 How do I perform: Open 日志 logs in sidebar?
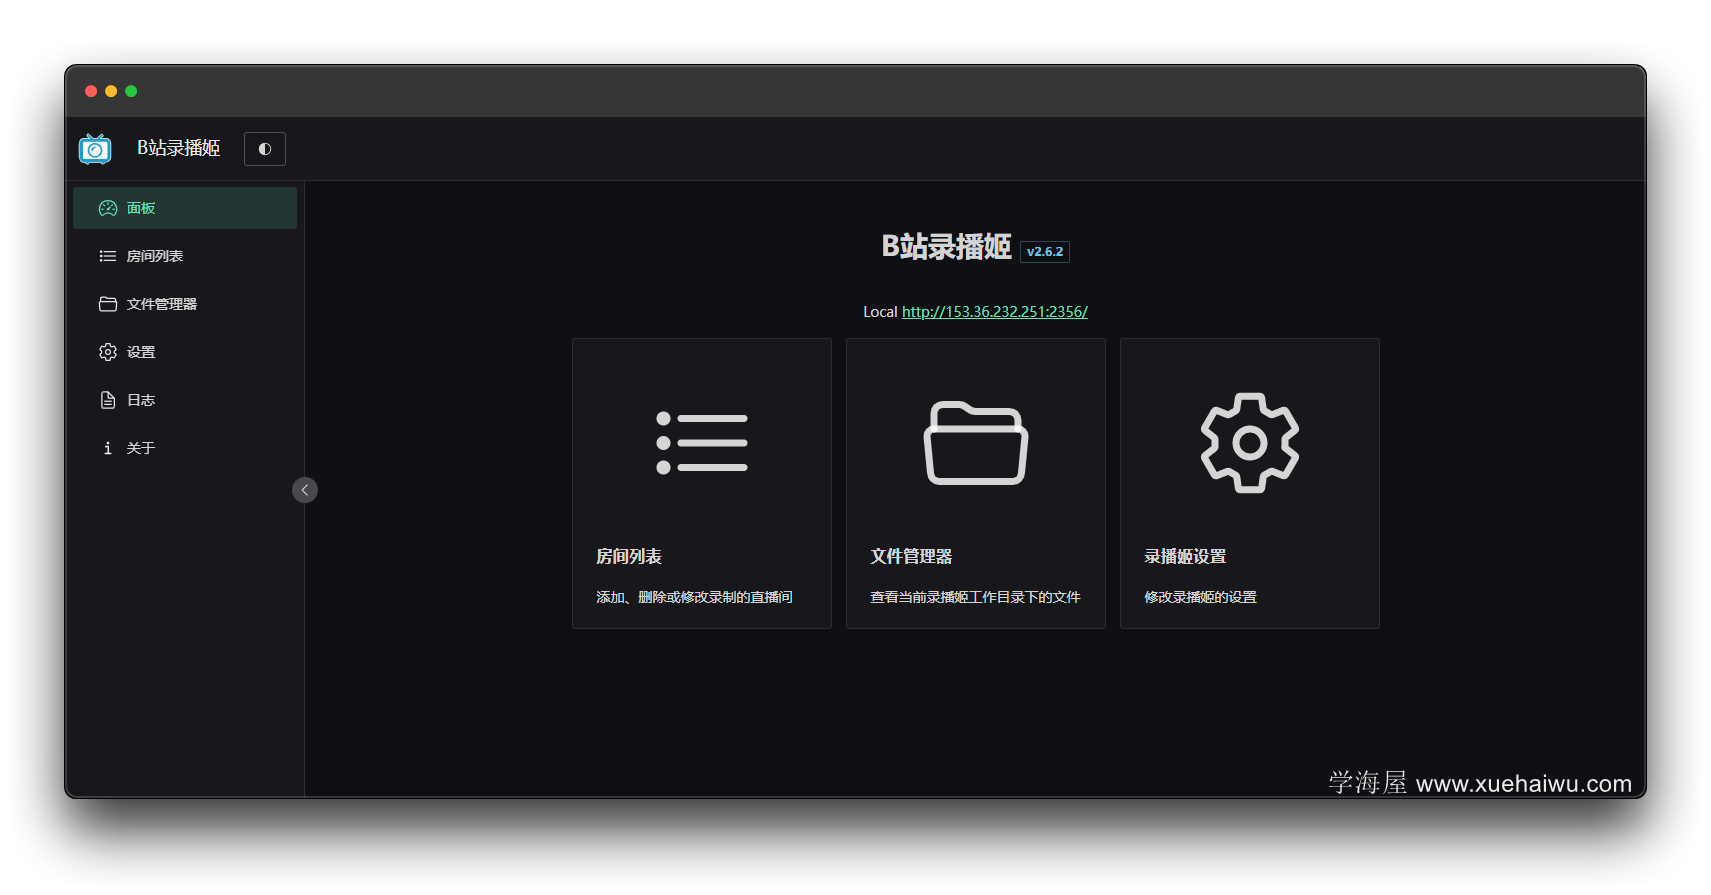pos(185,400)
